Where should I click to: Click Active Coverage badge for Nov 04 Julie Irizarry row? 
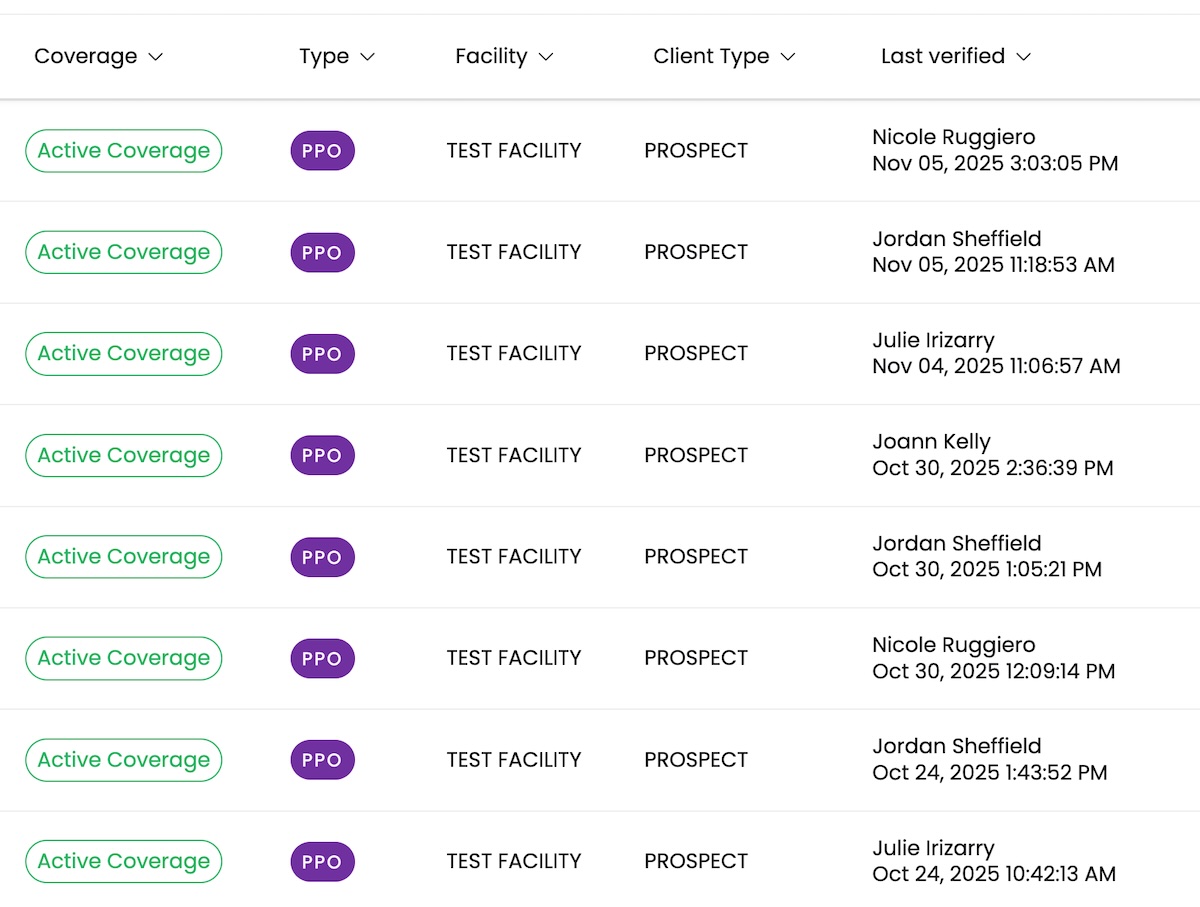pos(123,354)
